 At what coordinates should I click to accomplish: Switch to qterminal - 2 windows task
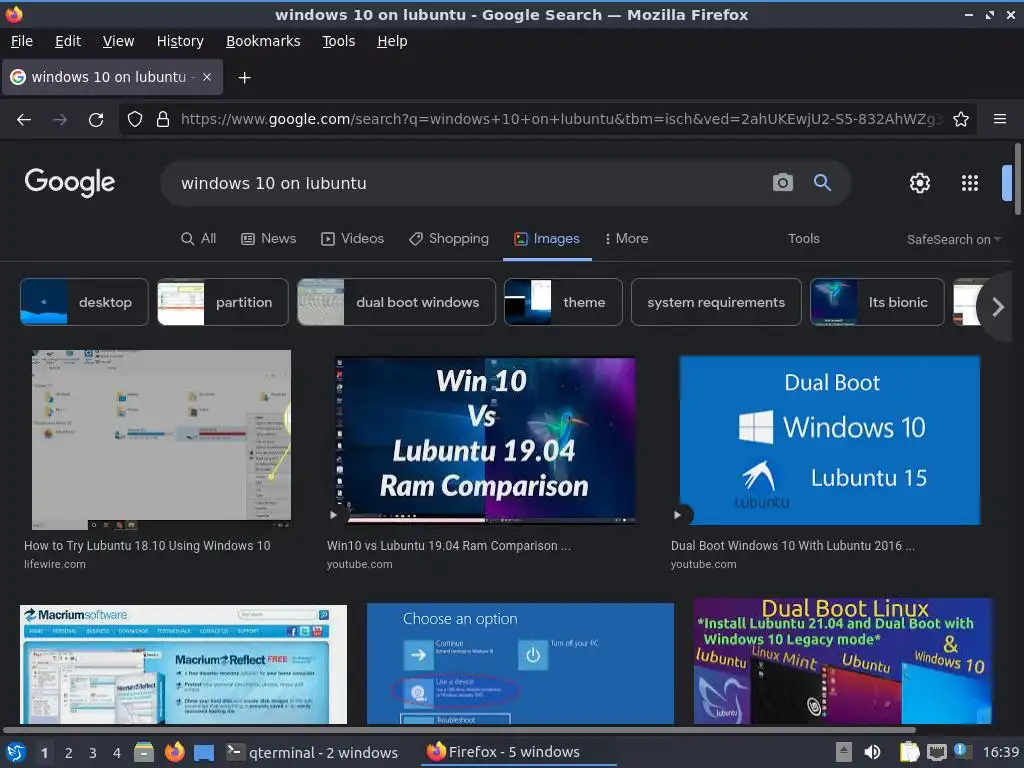(312, 753)
